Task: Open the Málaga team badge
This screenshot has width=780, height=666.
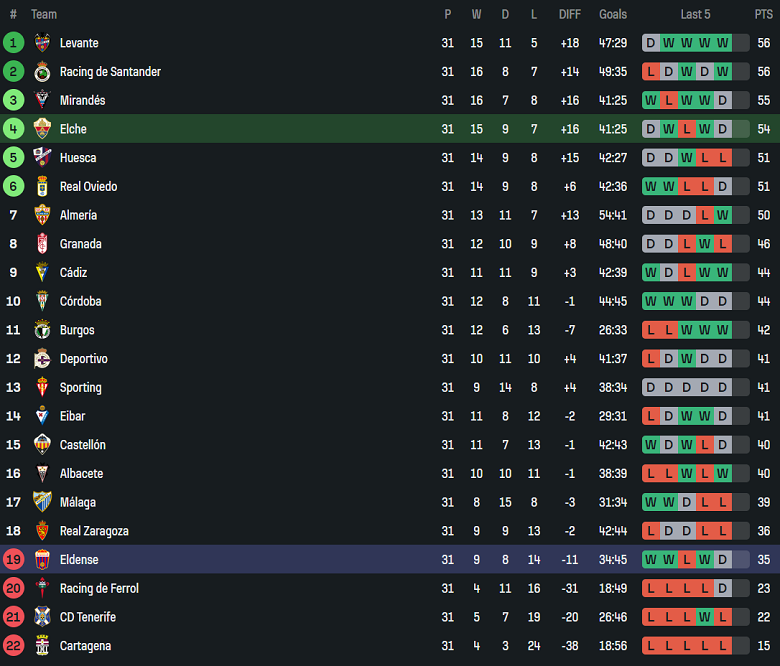Action: pos(42,502)
